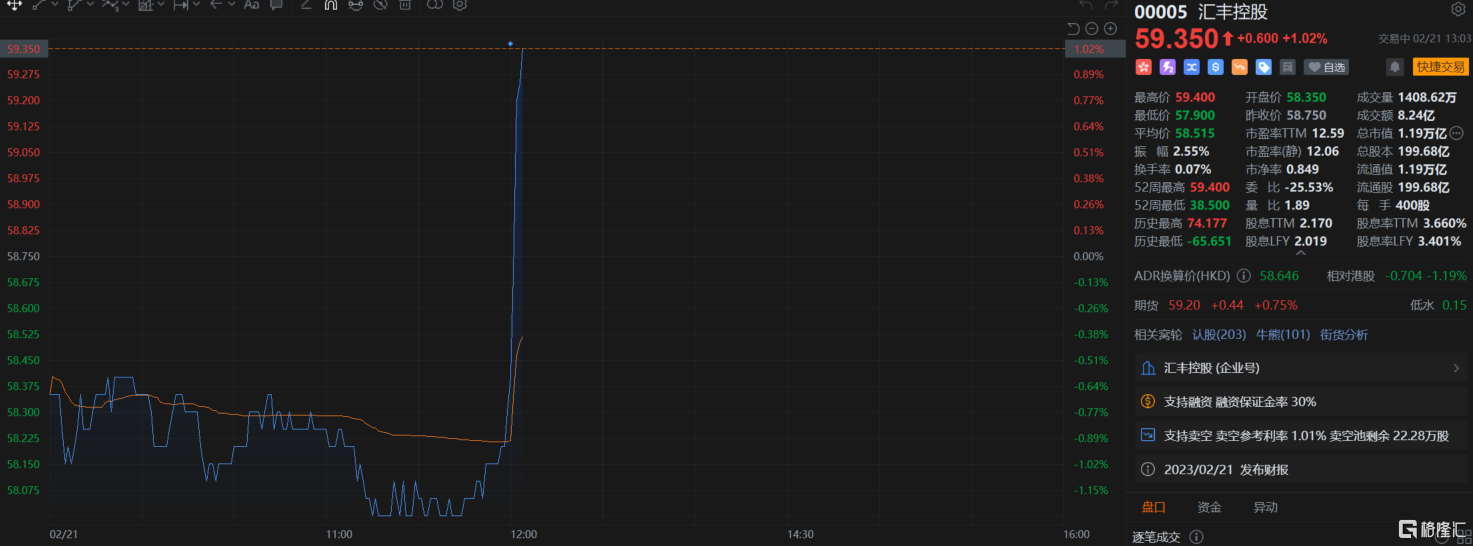Set price alert with bell icon
Viewport: 1473px width, 546px height.
[1394, 67]
